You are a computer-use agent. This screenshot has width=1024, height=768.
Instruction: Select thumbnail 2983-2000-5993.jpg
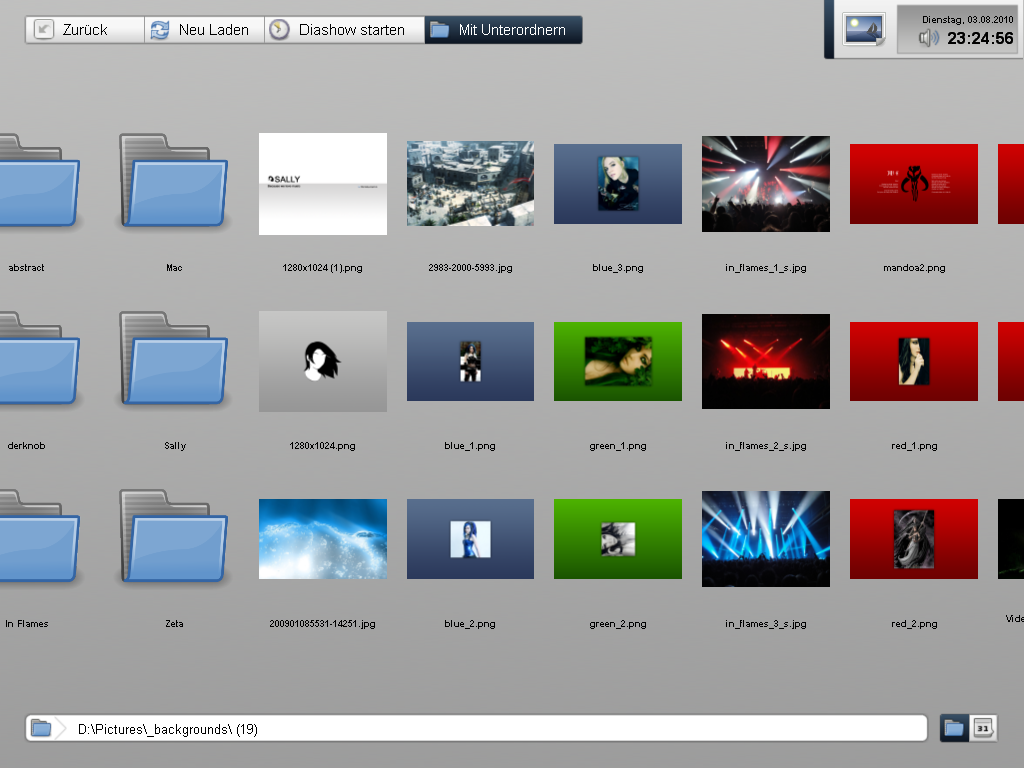pos(470,184)
